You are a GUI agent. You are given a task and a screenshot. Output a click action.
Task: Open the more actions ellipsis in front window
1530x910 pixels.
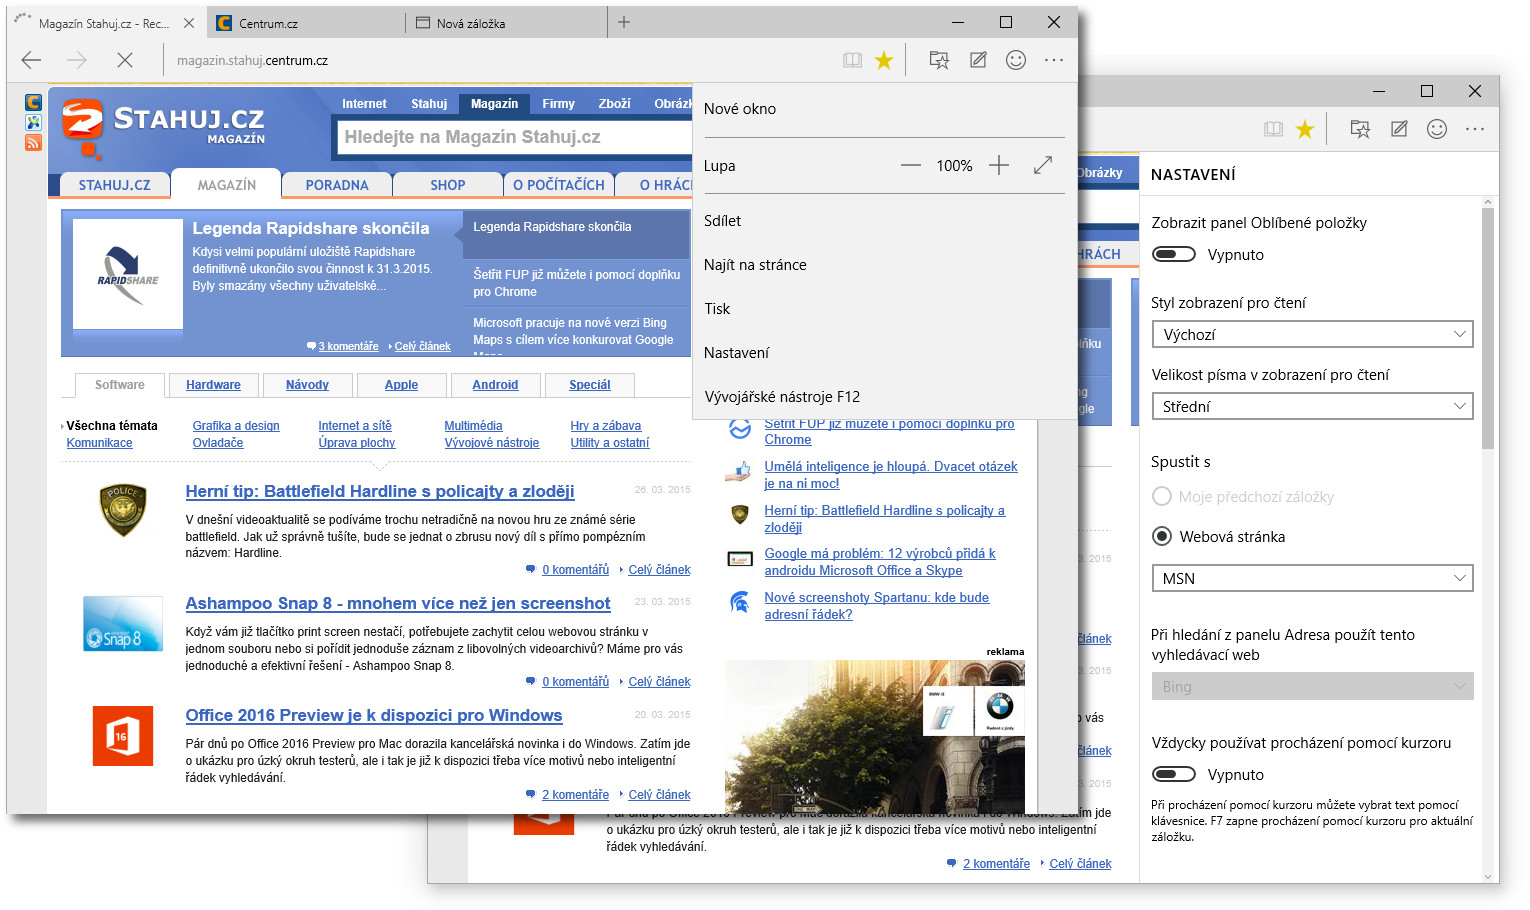[1054, 60]
